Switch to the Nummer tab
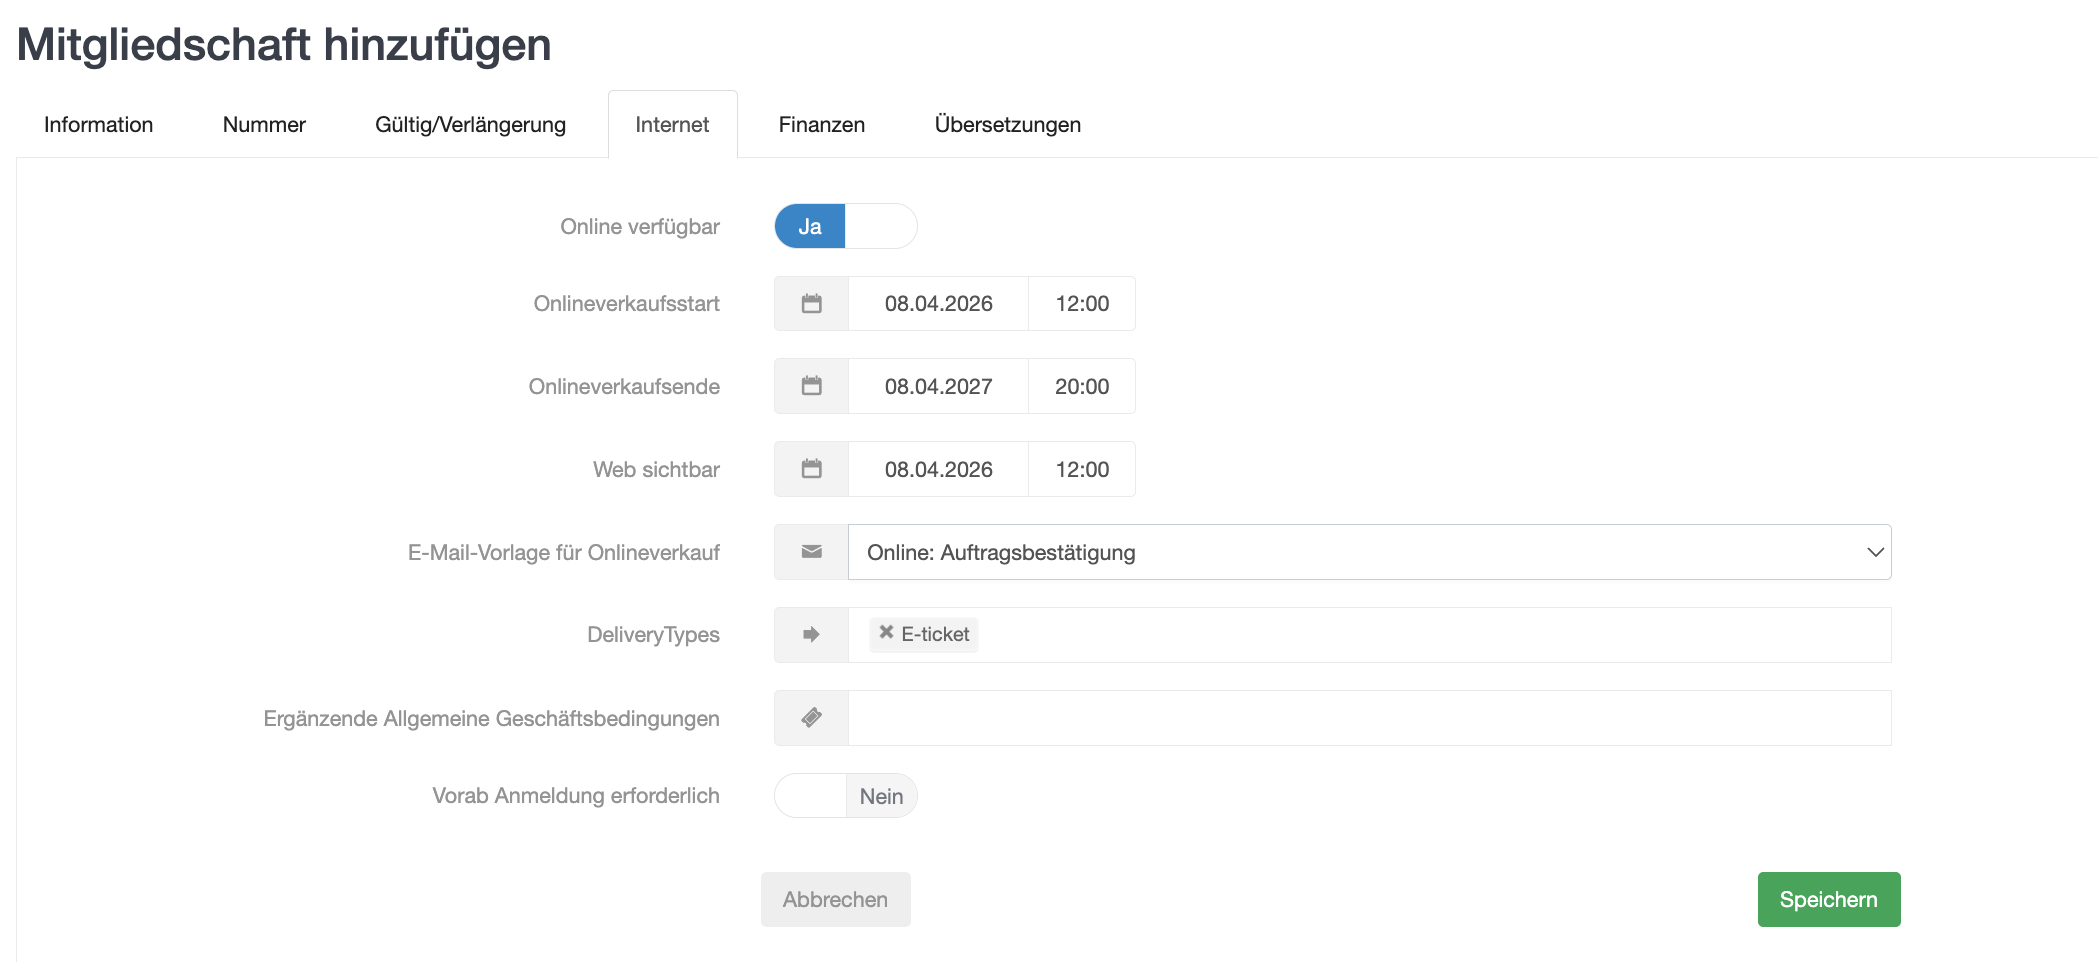The width and height of the screenshot is (2098, 962). [x=264, y=125]
